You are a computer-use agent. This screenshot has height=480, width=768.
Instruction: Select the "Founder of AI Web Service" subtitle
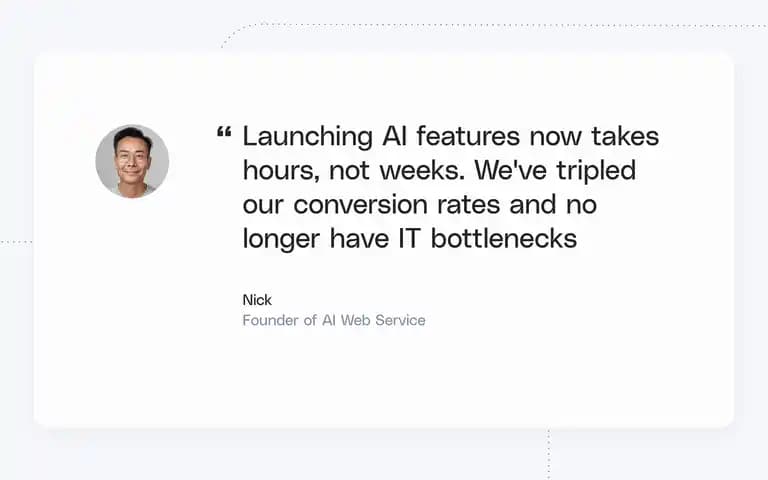334,320
